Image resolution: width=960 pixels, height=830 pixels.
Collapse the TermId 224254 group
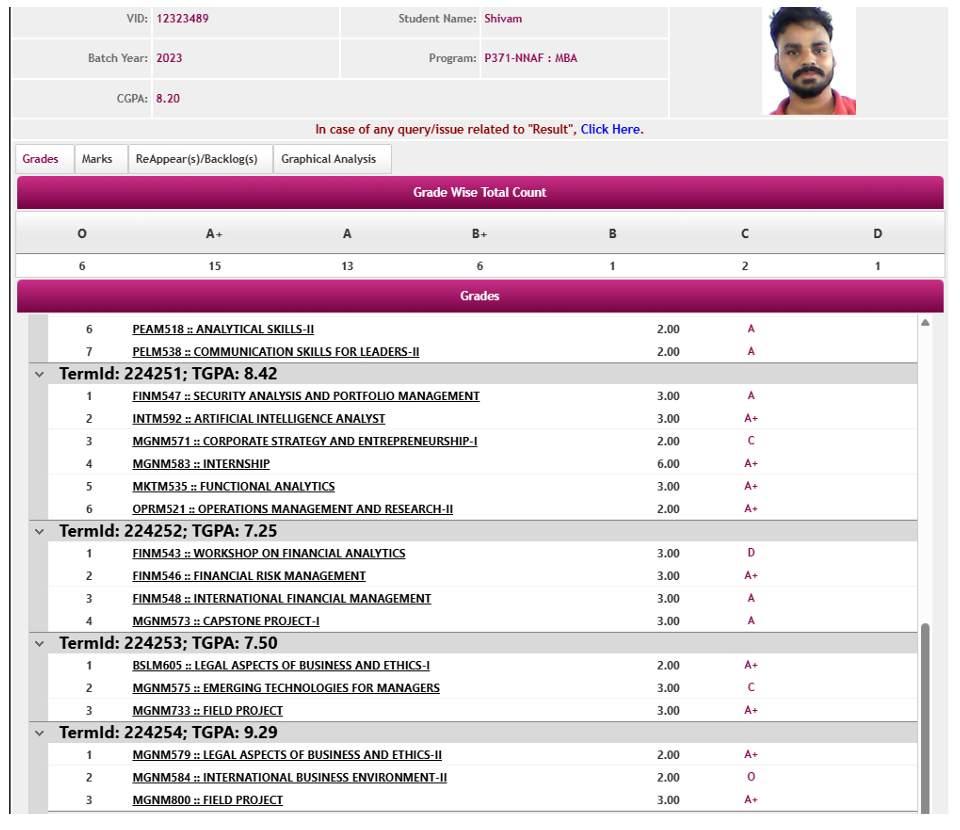tap(40, 733)
